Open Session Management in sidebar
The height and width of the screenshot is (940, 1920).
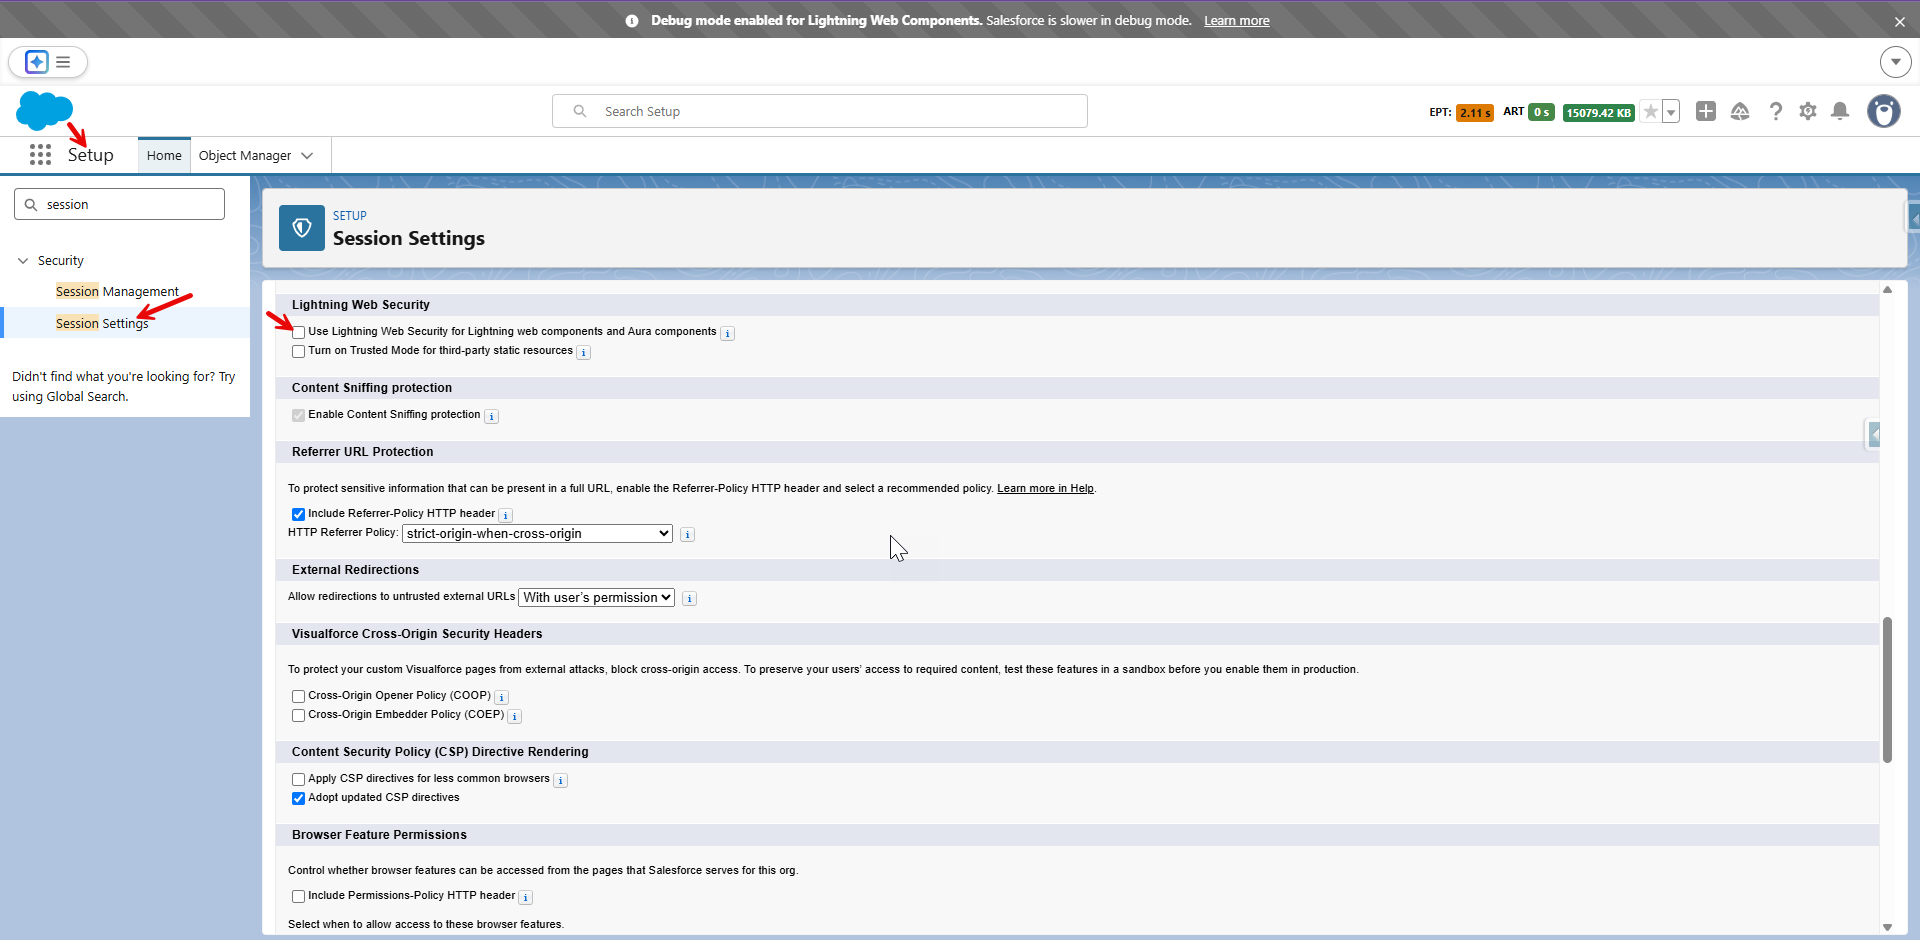pos(117,292)
